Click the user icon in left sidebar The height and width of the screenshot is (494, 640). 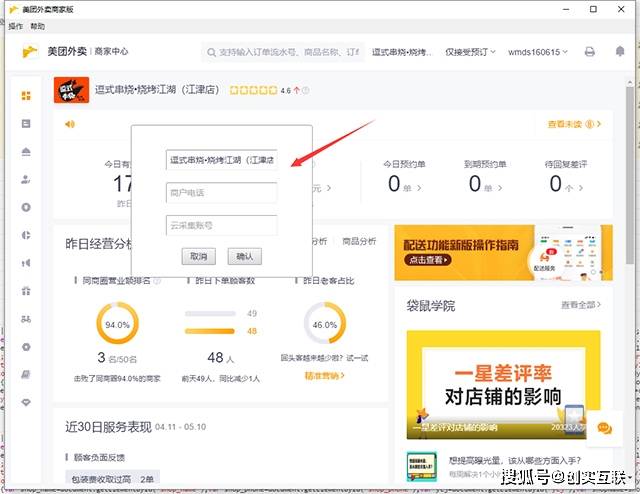pos(26,180)
